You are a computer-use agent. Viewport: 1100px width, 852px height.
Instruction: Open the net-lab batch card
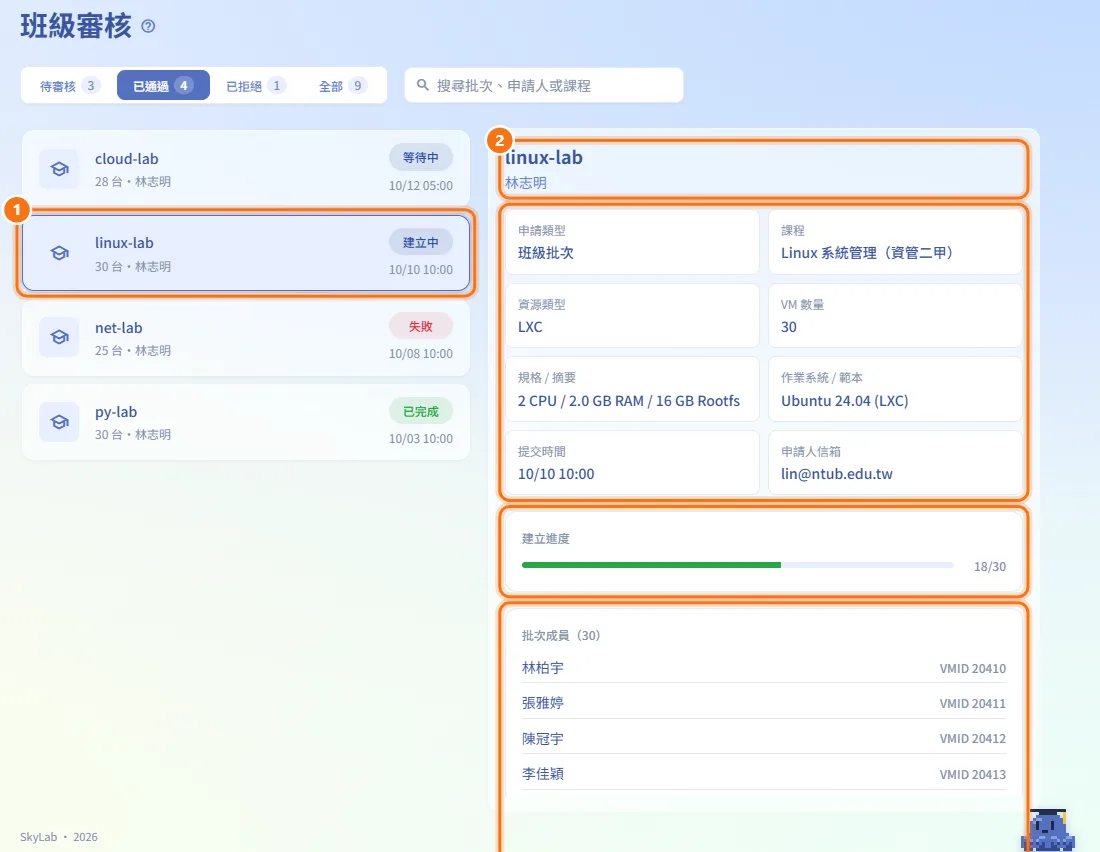tap(246, 338)
